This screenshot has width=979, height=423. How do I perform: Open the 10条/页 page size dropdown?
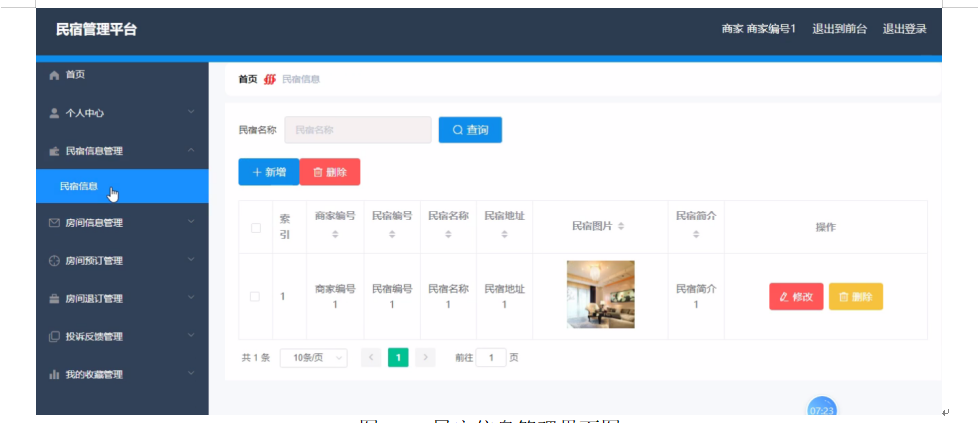click(x=313, y=357)
